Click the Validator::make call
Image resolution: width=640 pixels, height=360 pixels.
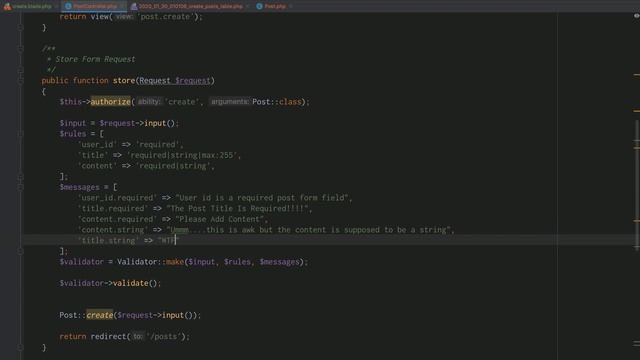click(x=150, y=262)
